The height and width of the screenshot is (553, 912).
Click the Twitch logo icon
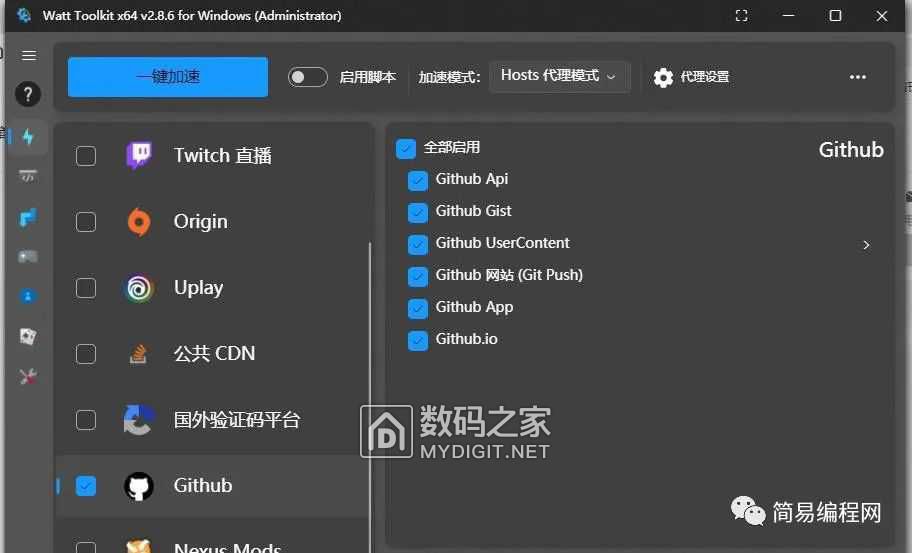[x=139, y=155]
